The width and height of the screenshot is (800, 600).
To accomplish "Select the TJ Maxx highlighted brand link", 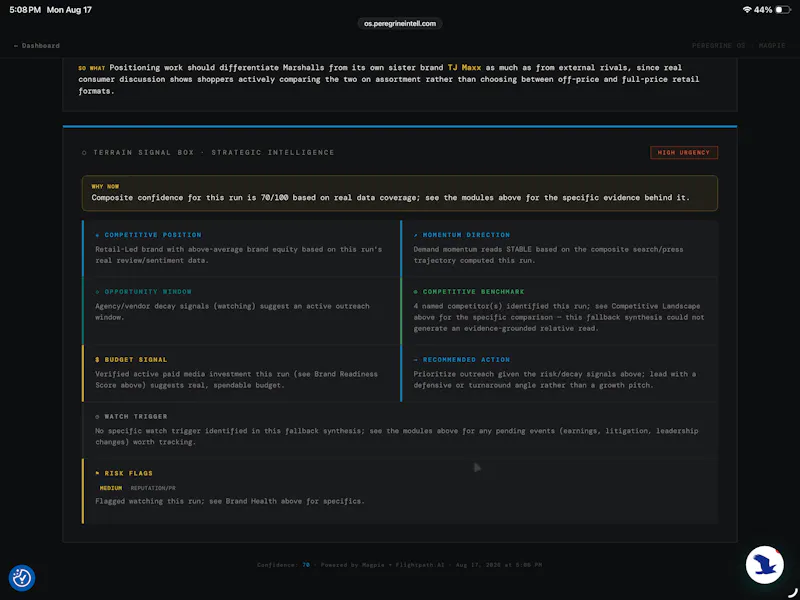I will tap(464, 67).
